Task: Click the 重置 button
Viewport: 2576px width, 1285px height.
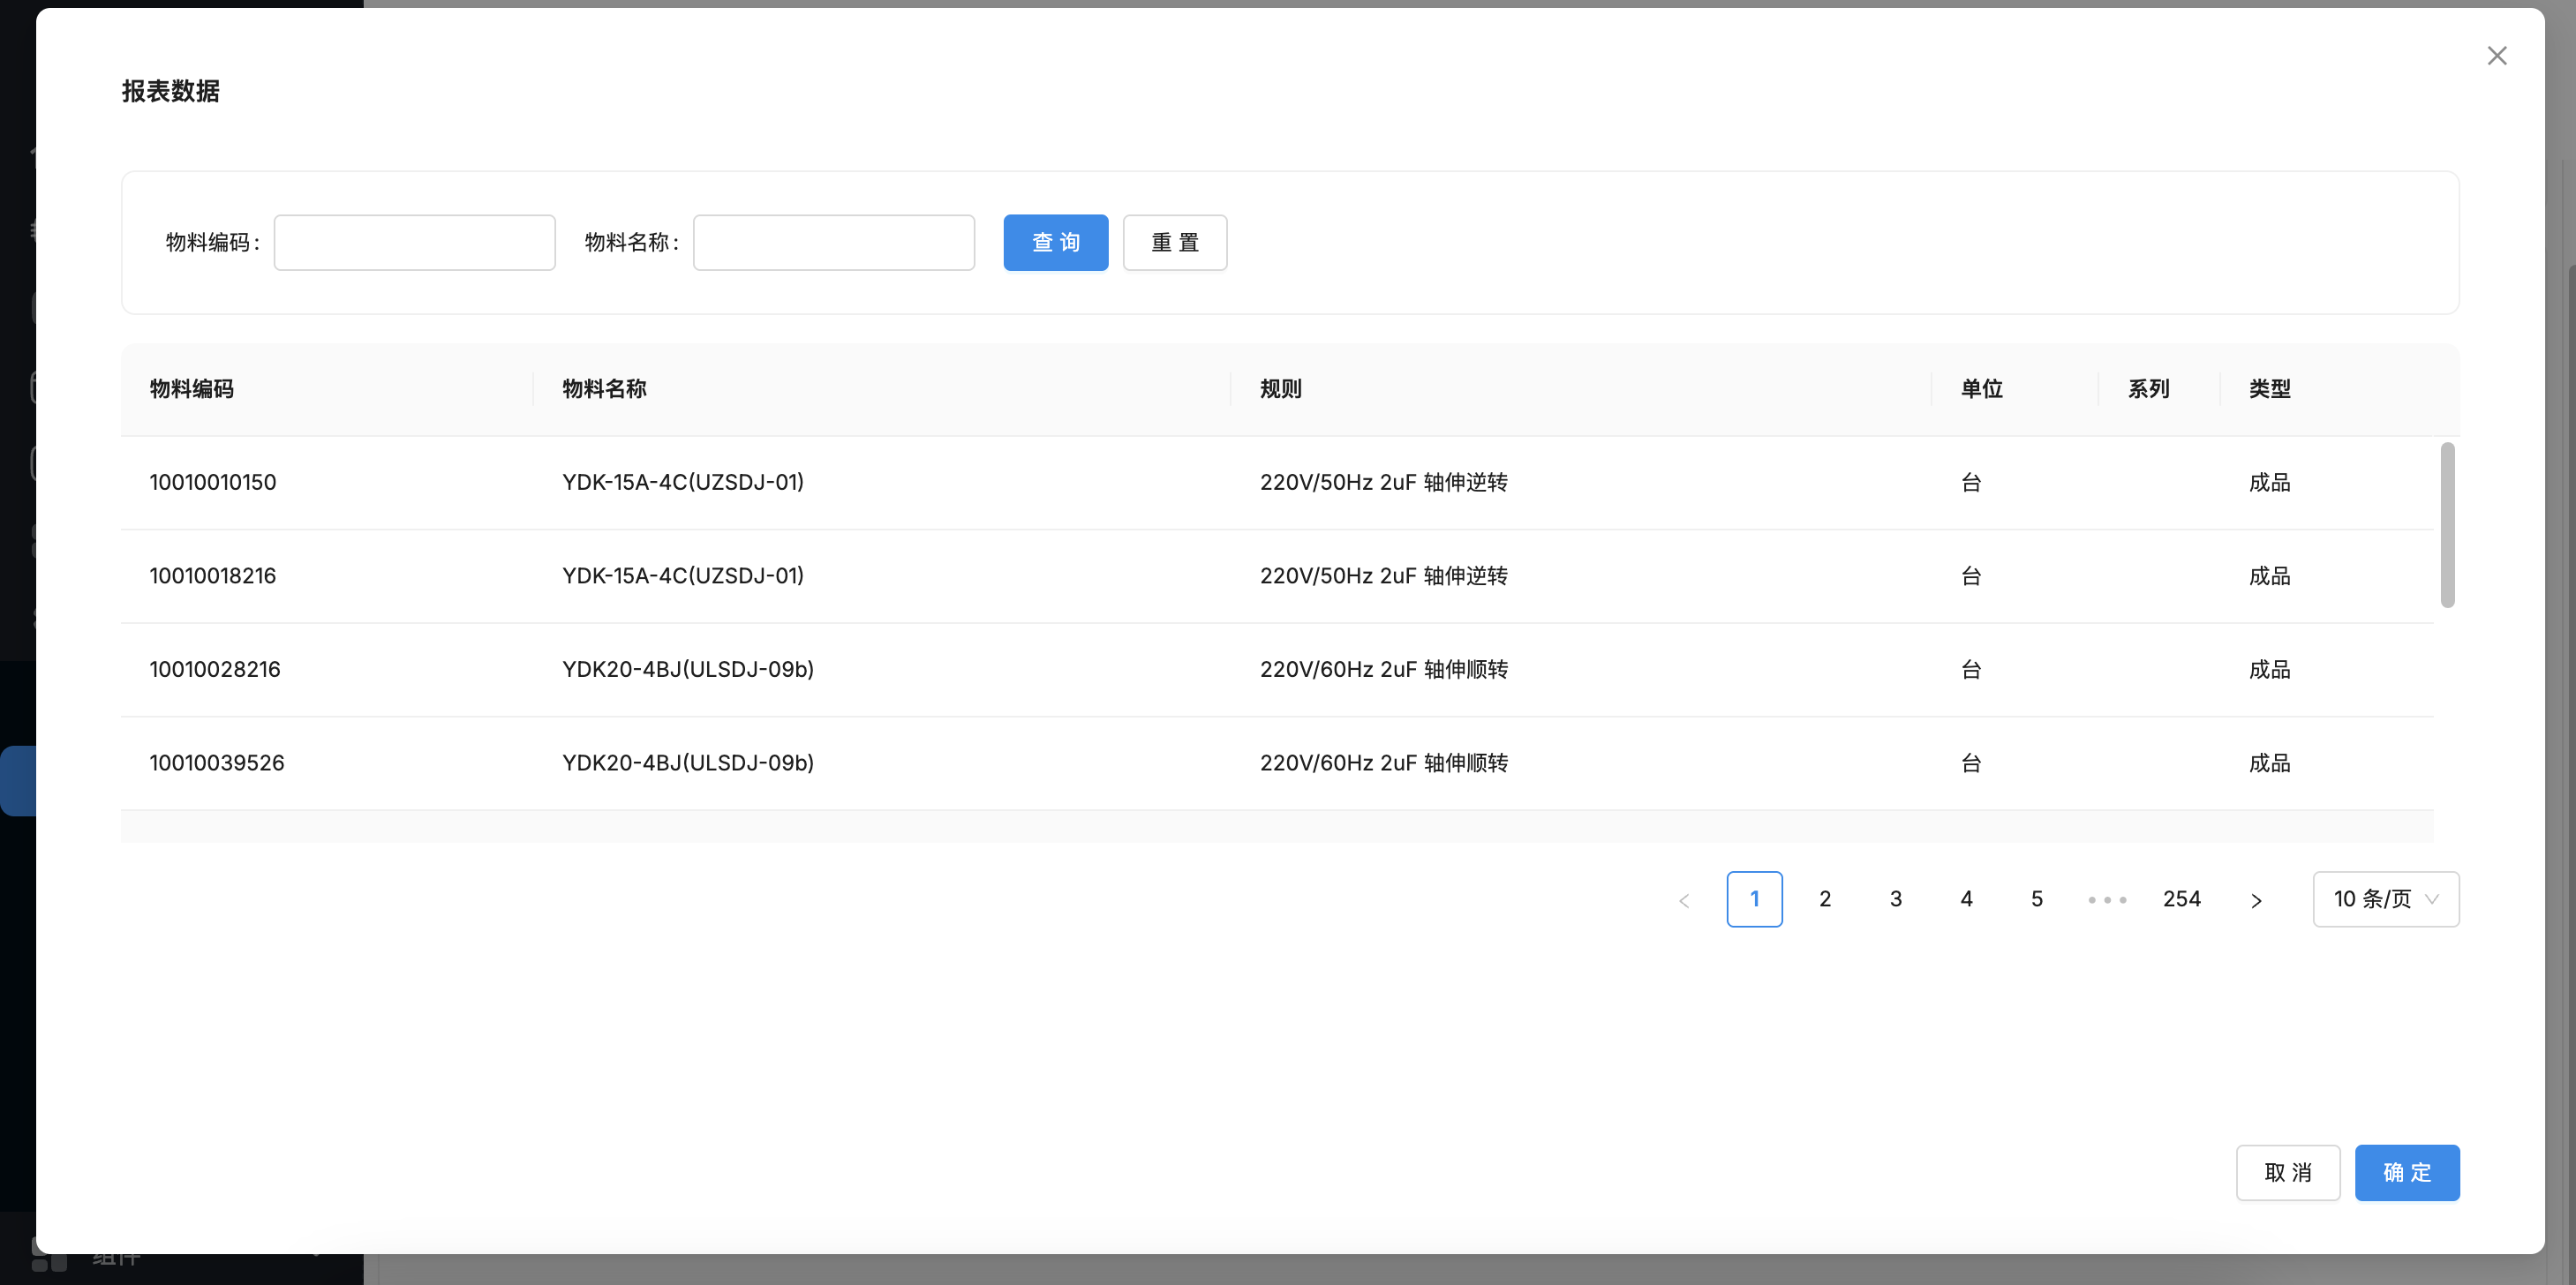Action: (x=1174, y=242)
